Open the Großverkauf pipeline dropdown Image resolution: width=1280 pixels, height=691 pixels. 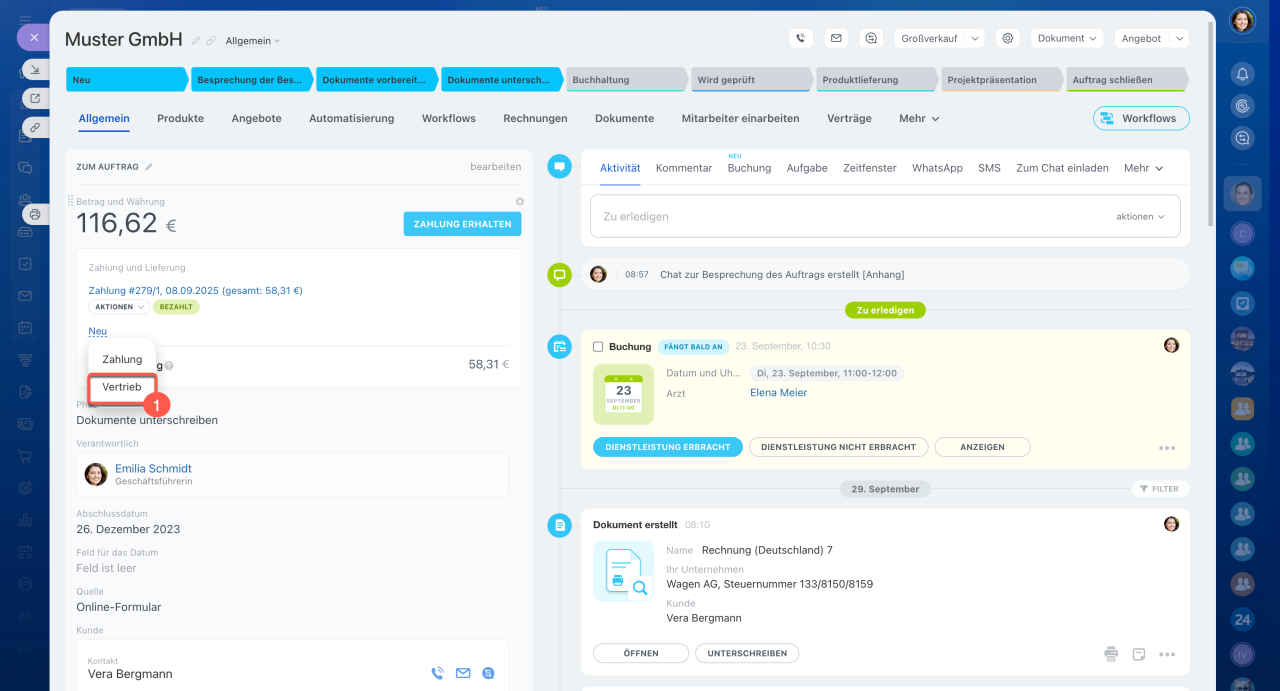coord(939,38)
